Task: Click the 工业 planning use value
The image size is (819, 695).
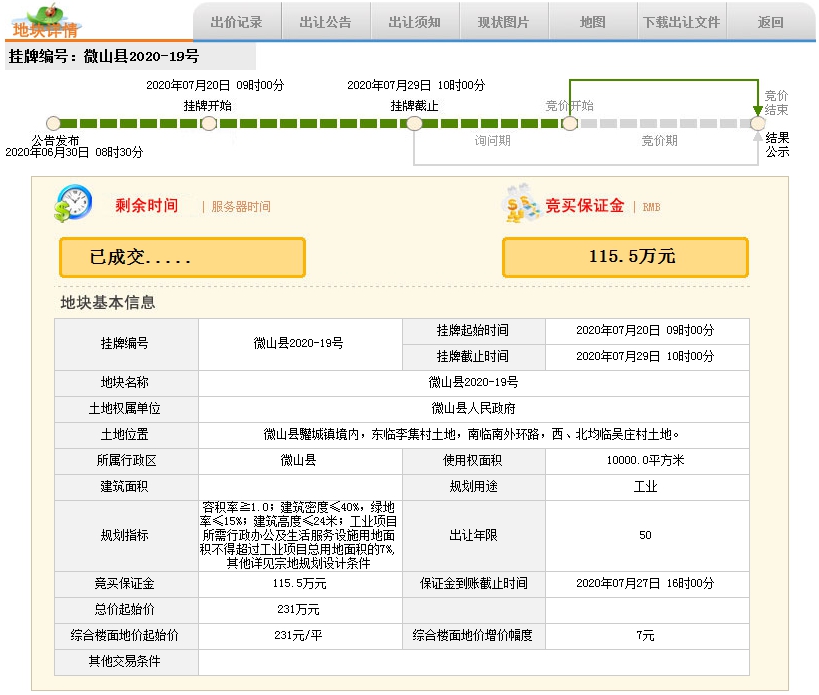Action: tap(646, 487)
